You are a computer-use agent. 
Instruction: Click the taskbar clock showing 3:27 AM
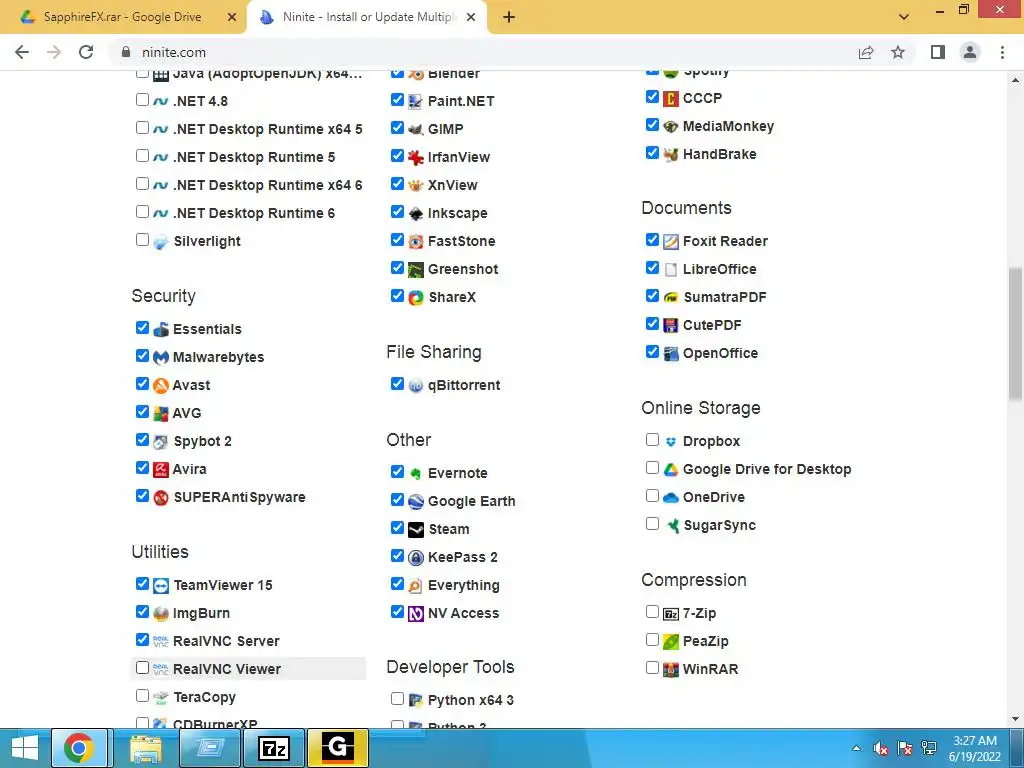point(975,748)
